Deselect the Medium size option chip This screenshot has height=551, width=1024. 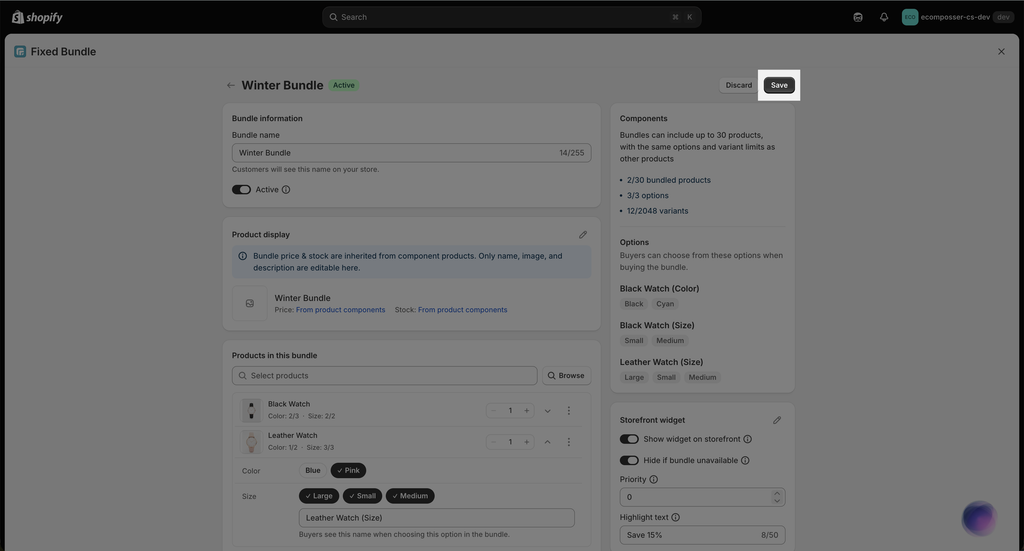pyautogui.click(x=410, y=496)
